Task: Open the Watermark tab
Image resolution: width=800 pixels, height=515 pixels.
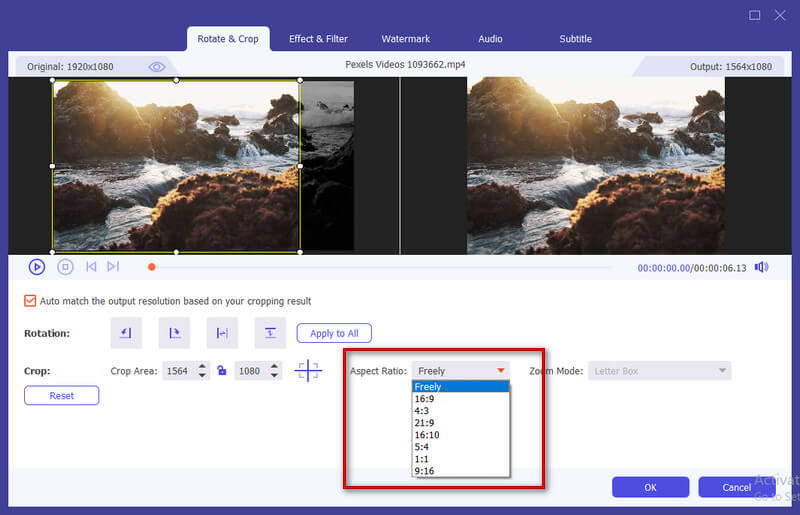Action: (x=406, y=39)
